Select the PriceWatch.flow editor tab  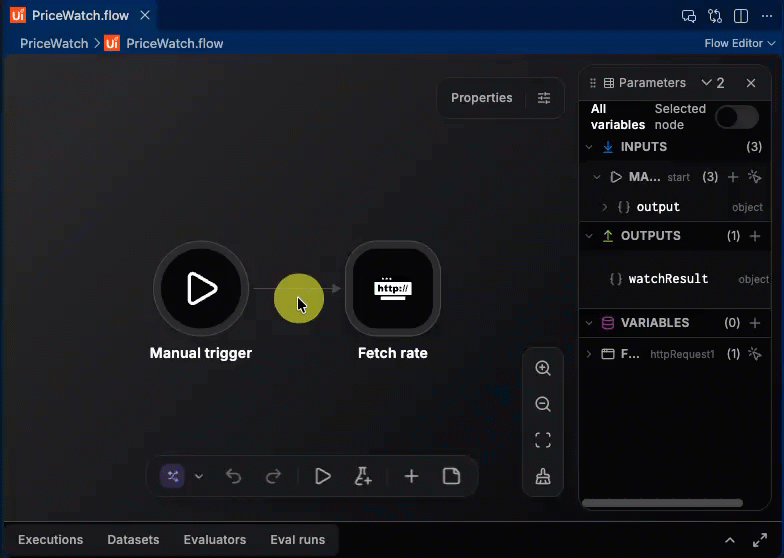80,16
